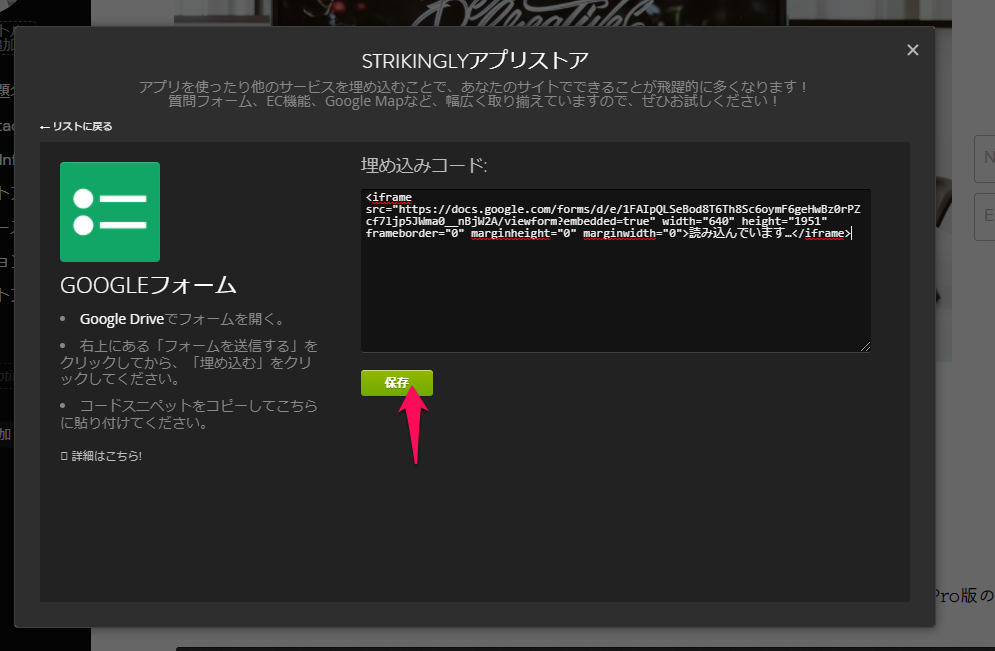Open the Google Drive link in instructions
Viewport: 995px width, 651px height.
[x=122, y=319]
